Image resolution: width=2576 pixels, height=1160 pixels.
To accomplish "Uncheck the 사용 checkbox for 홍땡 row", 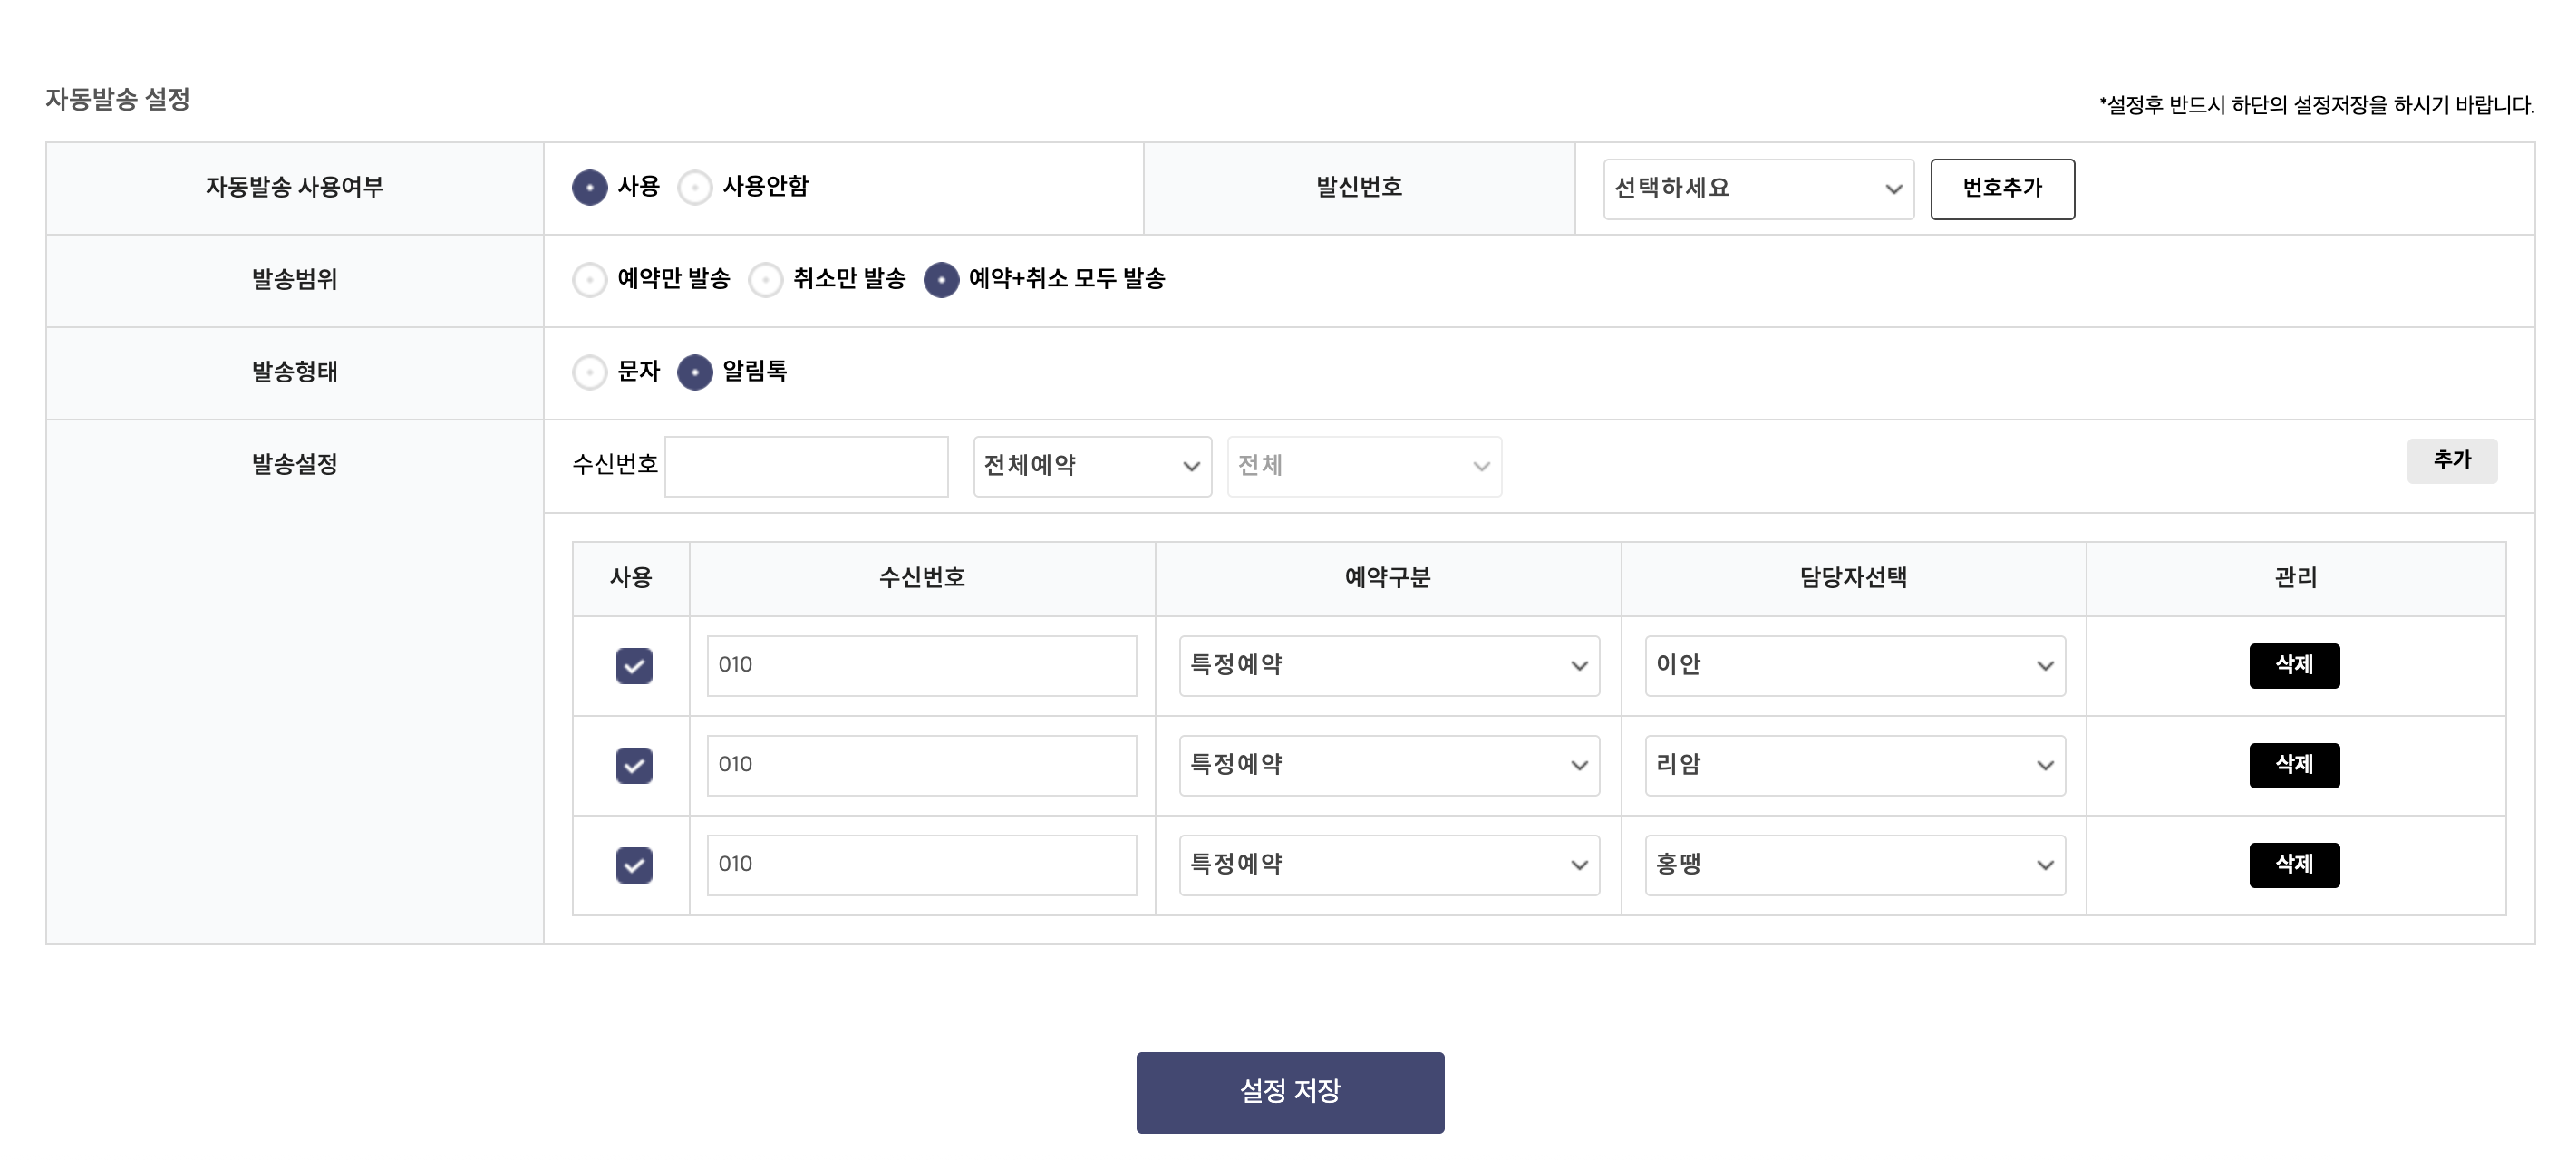I will (x=634, y=865).
